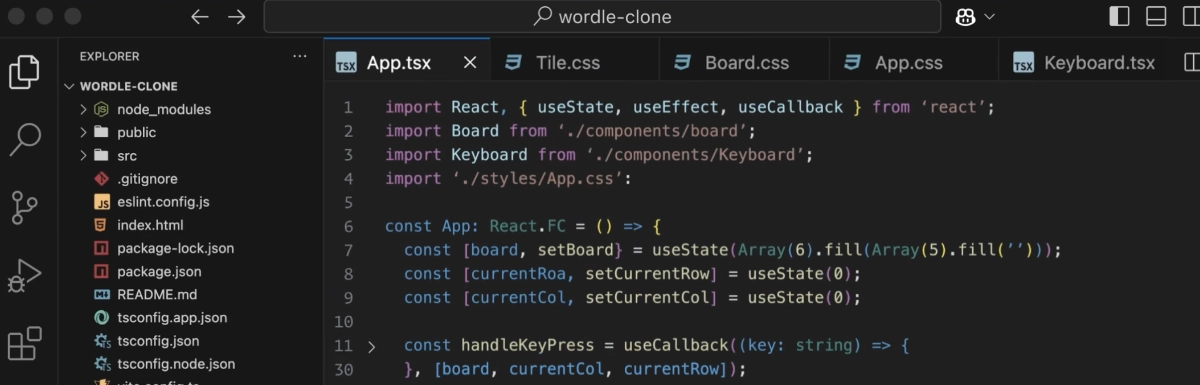1200x385 pixels.
Task: Click 'React.FC' type in line 6
Action: click(x=527, y=226)
